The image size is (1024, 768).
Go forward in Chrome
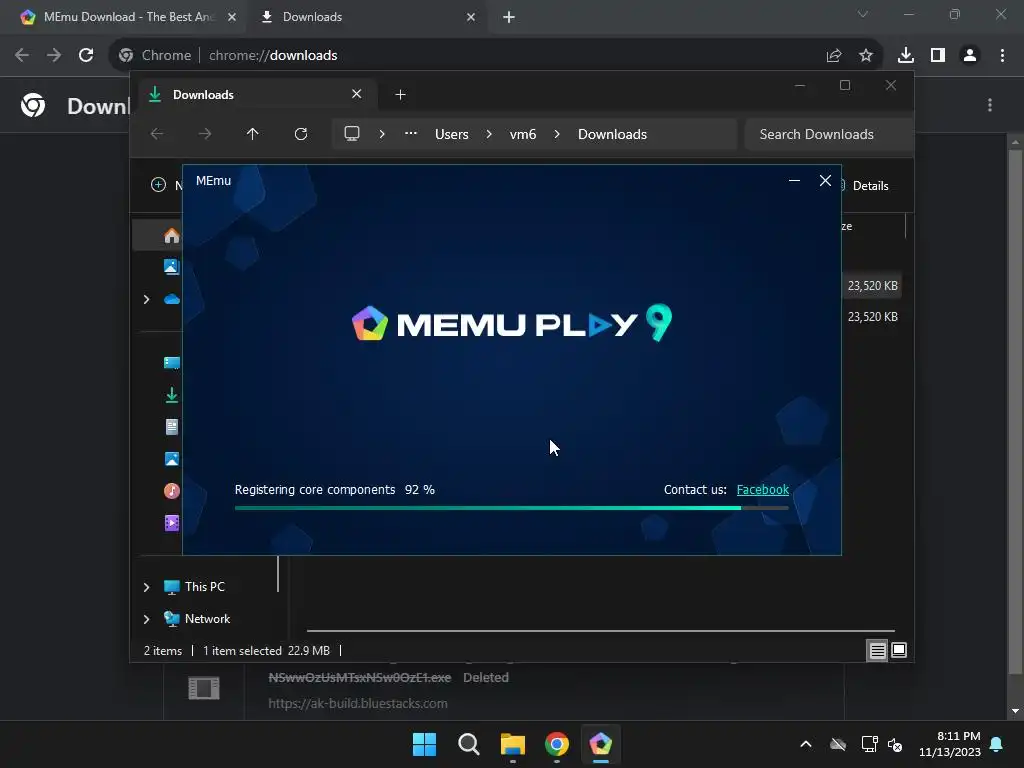[x=54, y=56]
